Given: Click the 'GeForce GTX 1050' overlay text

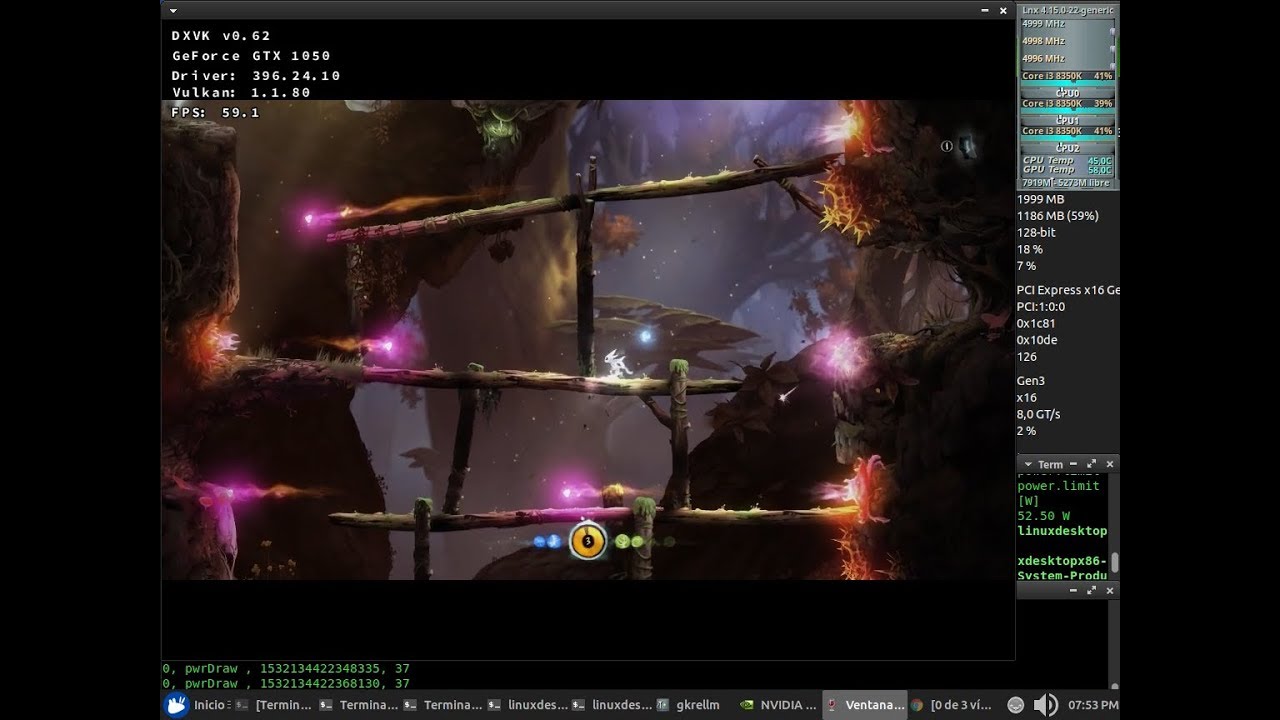Looking at the screenshot, I should coord(251,56).
